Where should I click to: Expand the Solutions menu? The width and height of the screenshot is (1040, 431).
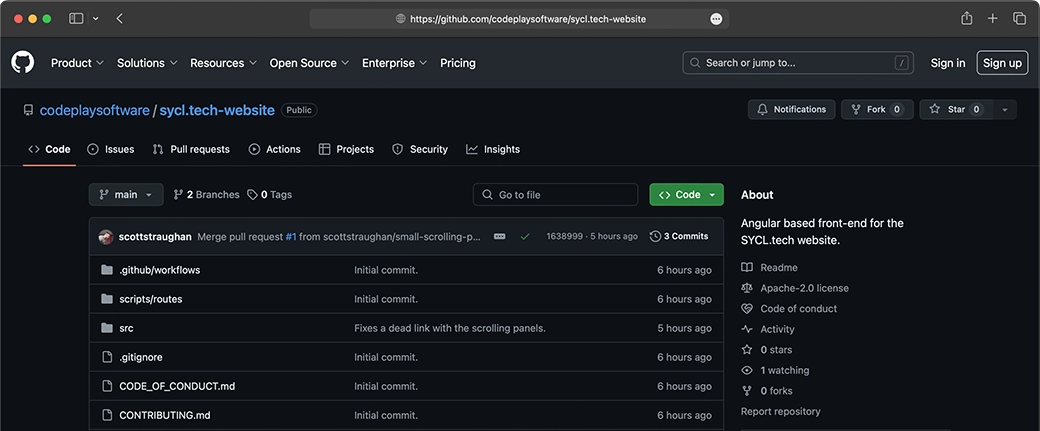coord(147,63)
